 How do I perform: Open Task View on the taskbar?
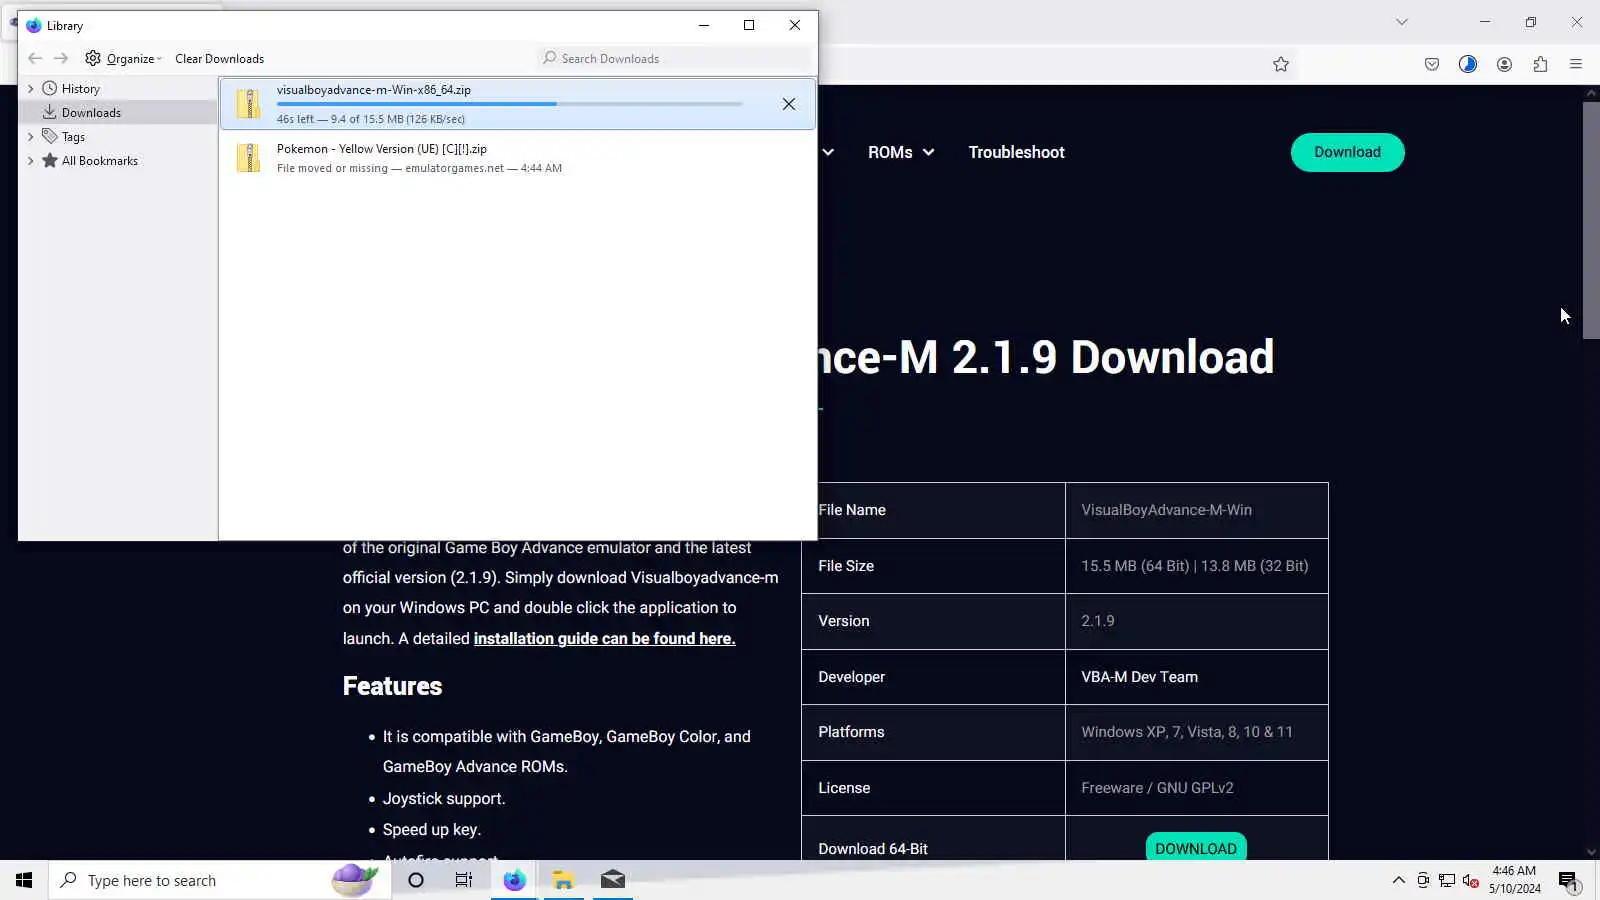464,880
